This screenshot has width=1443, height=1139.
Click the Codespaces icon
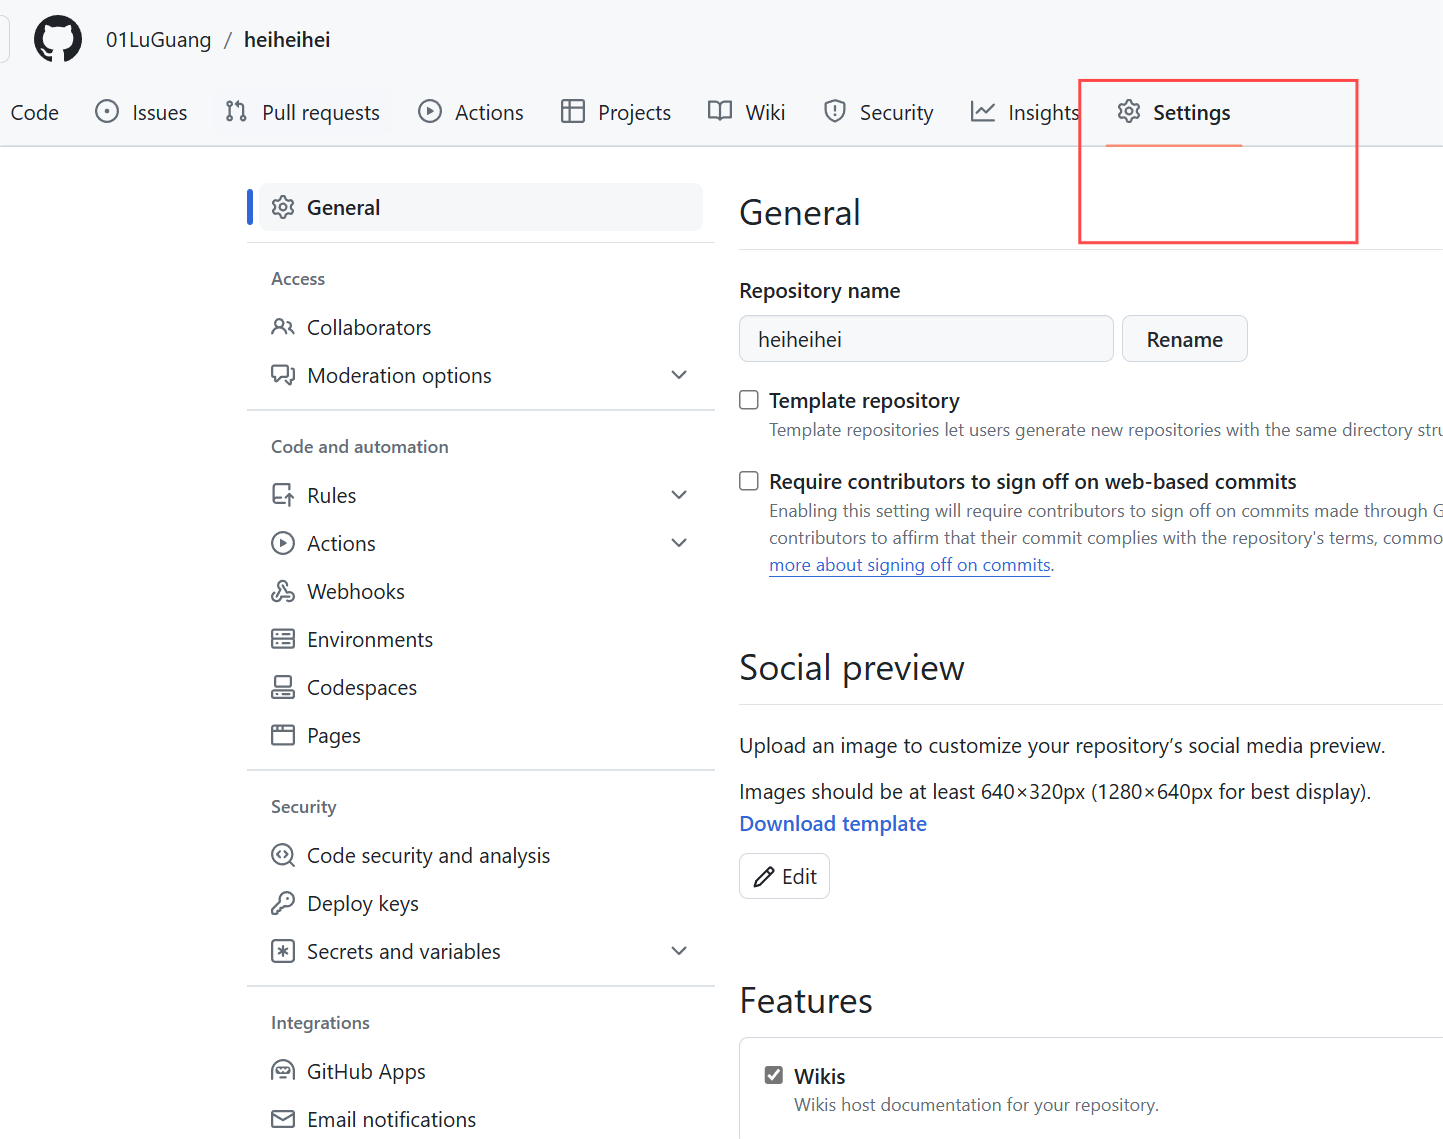pyautogui.click(x=283, y=687)
